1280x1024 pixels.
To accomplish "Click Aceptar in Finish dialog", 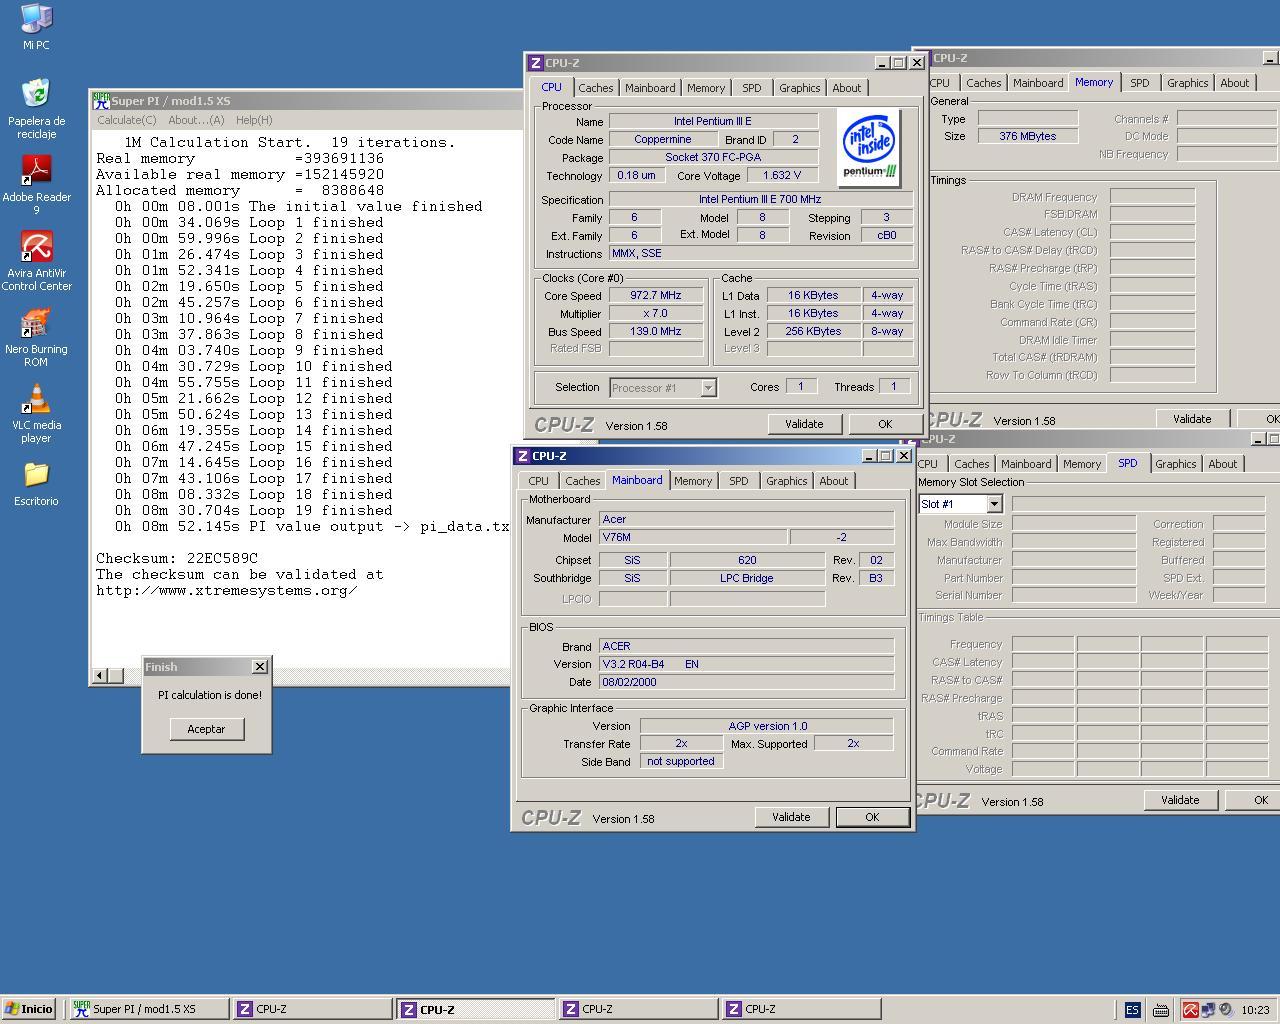I will (x=206, y=729).
